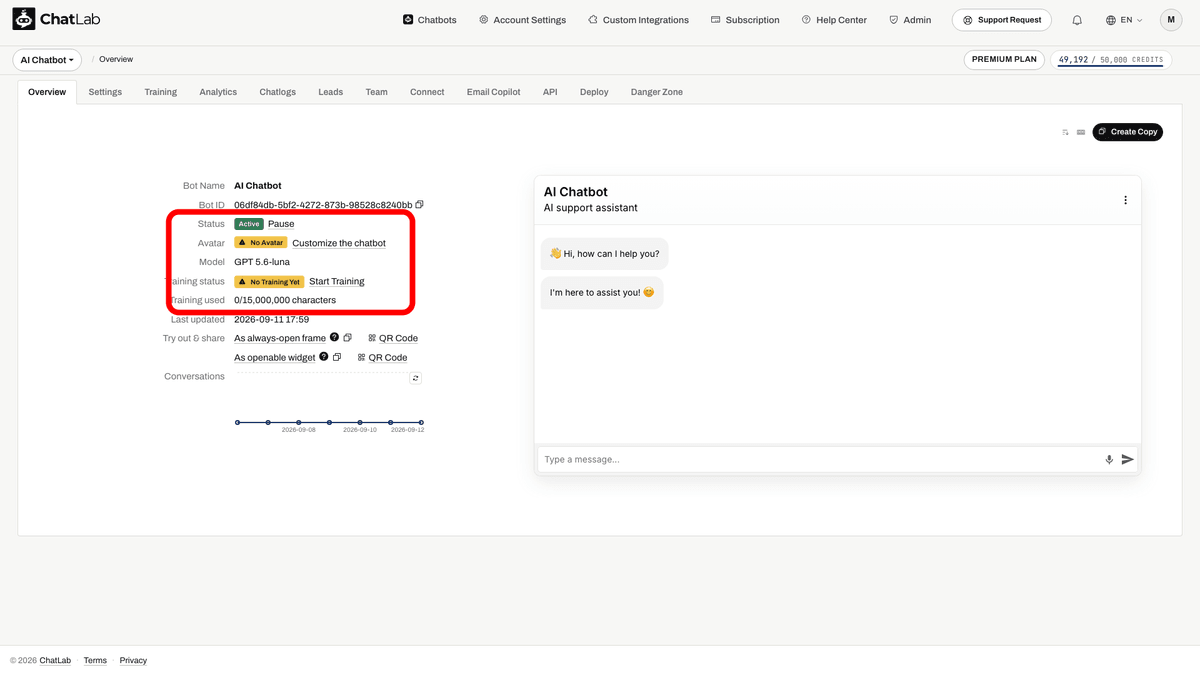Open the EN language dropdown
The image size is (1200, 675).
click(x=1125, y=20)
